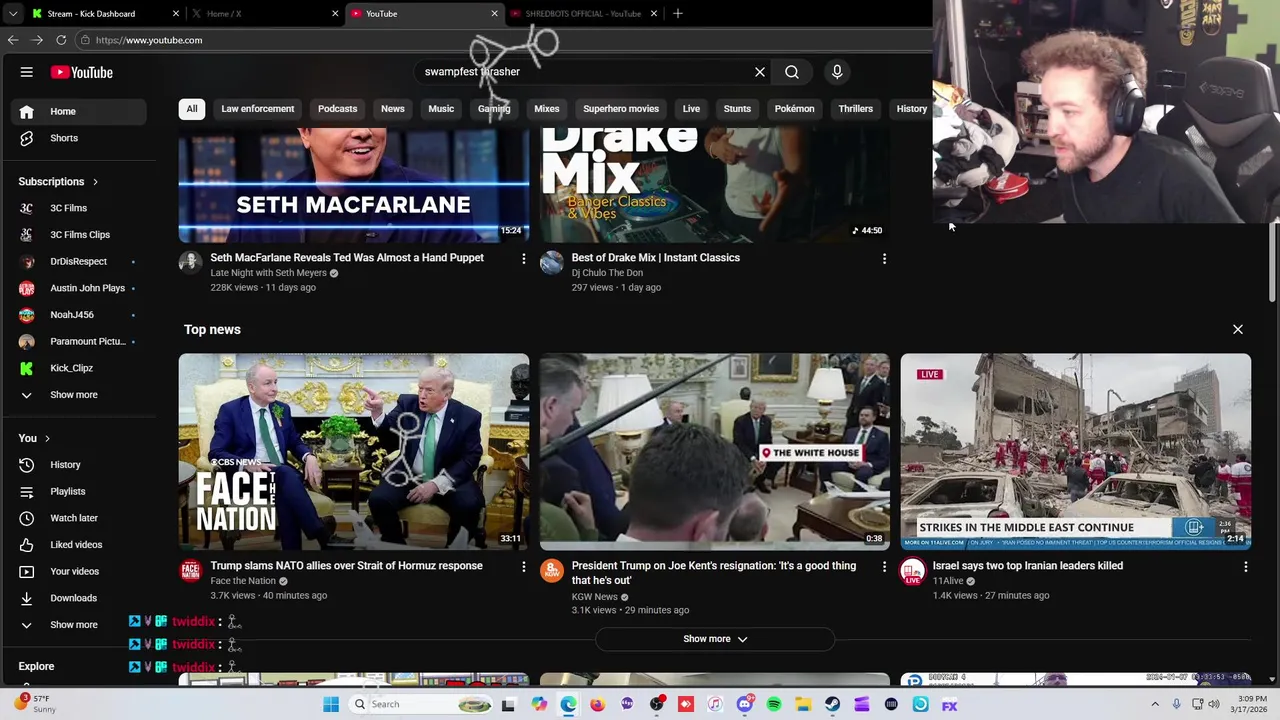Image resolution: width=1280 pixels, height=720 pixels.
Task: Open Spotify from the taskbar
Action: point(774,704)
